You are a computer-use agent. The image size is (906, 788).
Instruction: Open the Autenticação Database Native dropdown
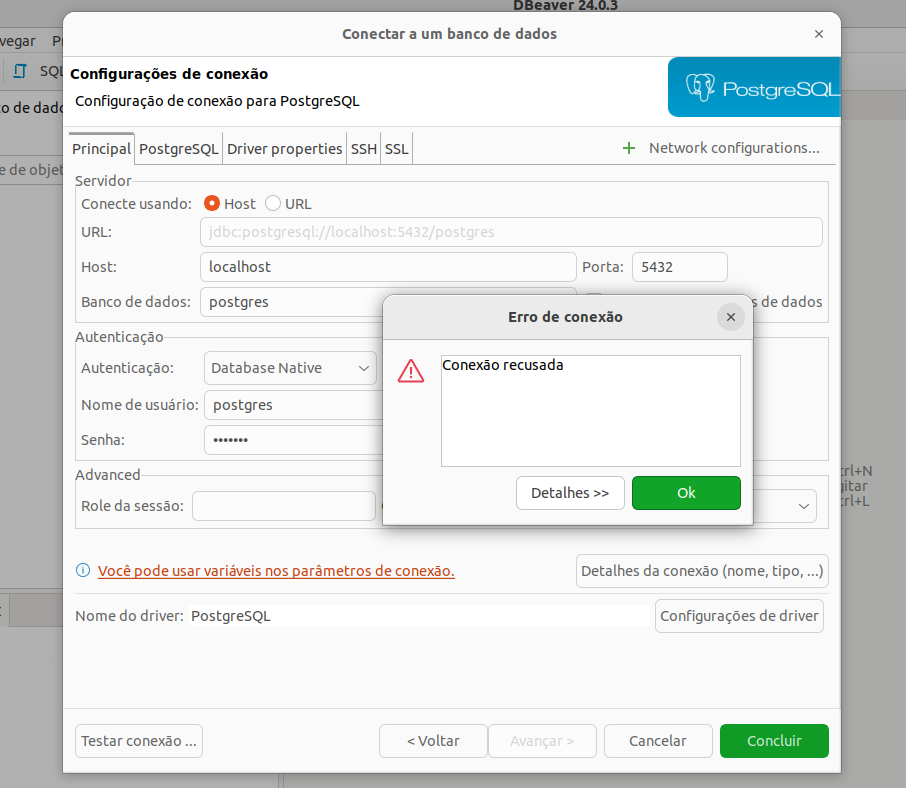coord(290,368)
